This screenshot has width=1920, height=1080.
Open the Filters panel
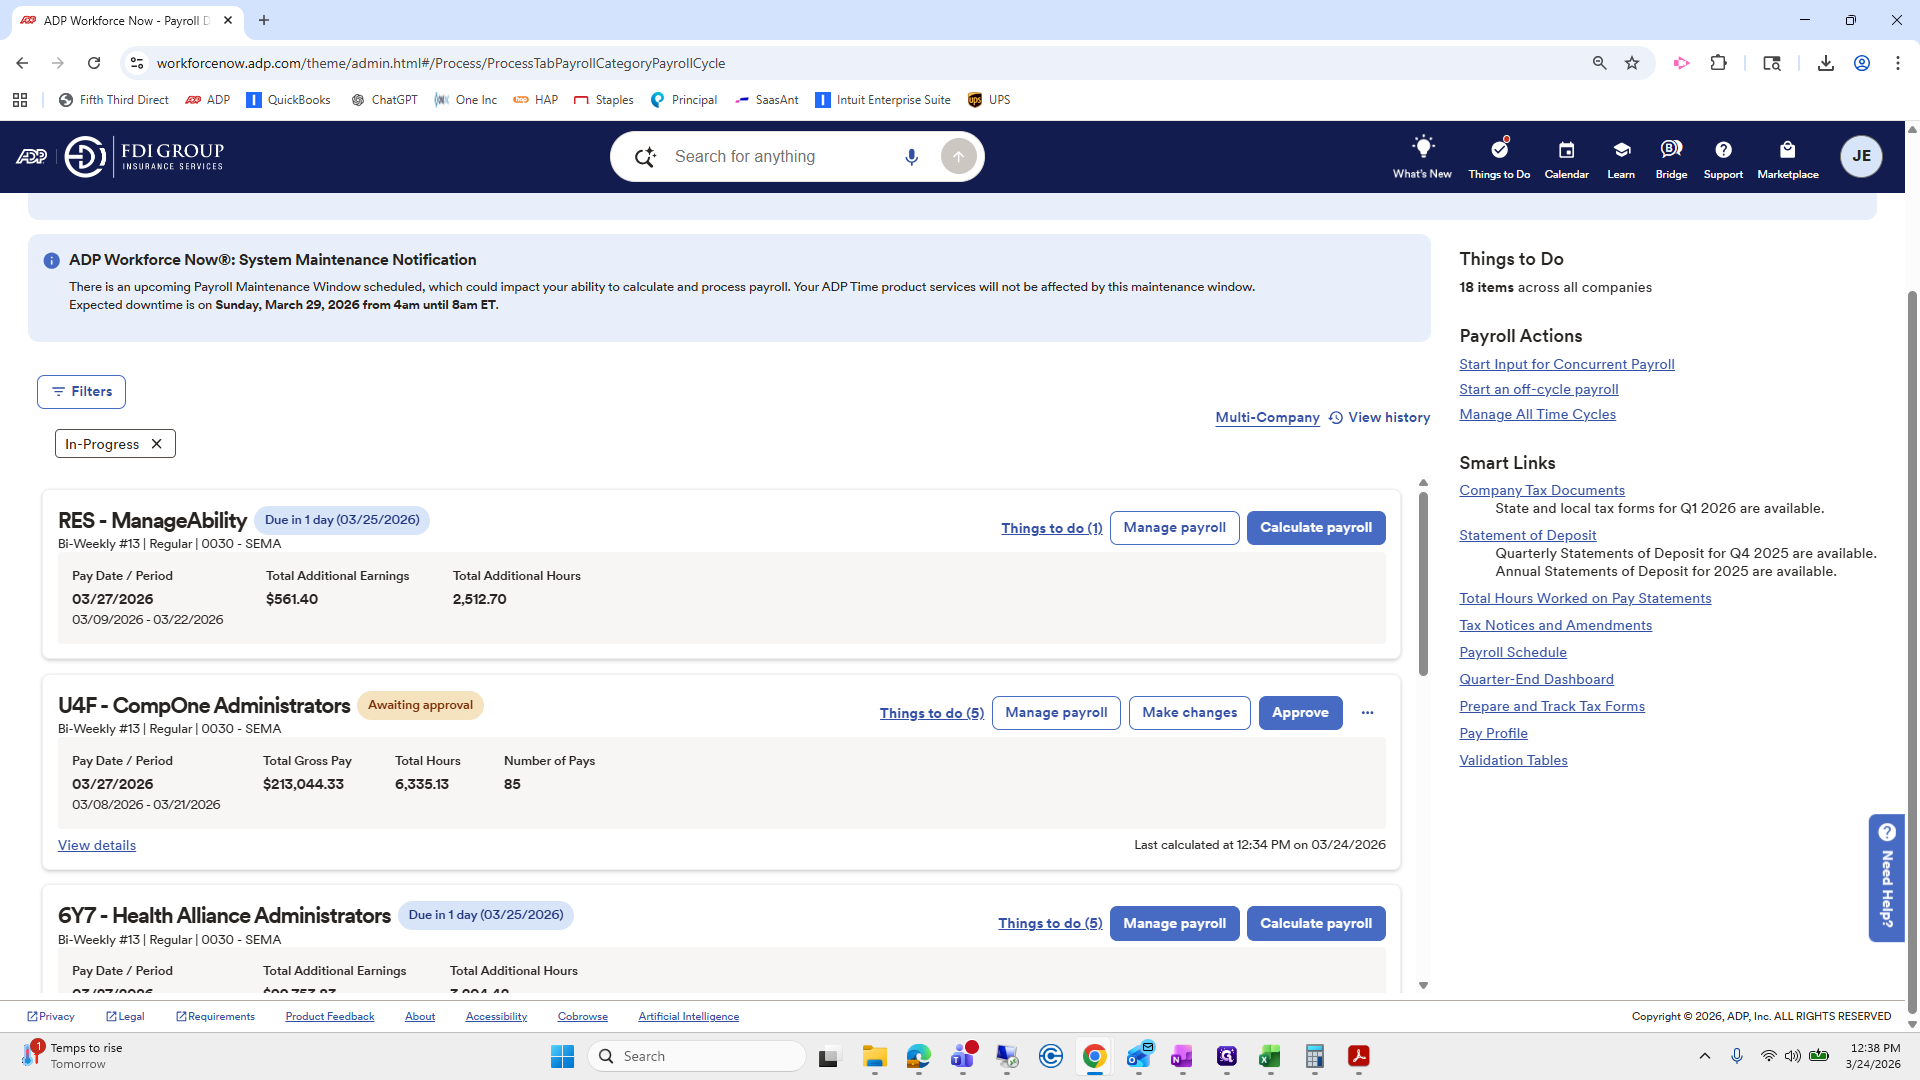coord(82,392)
